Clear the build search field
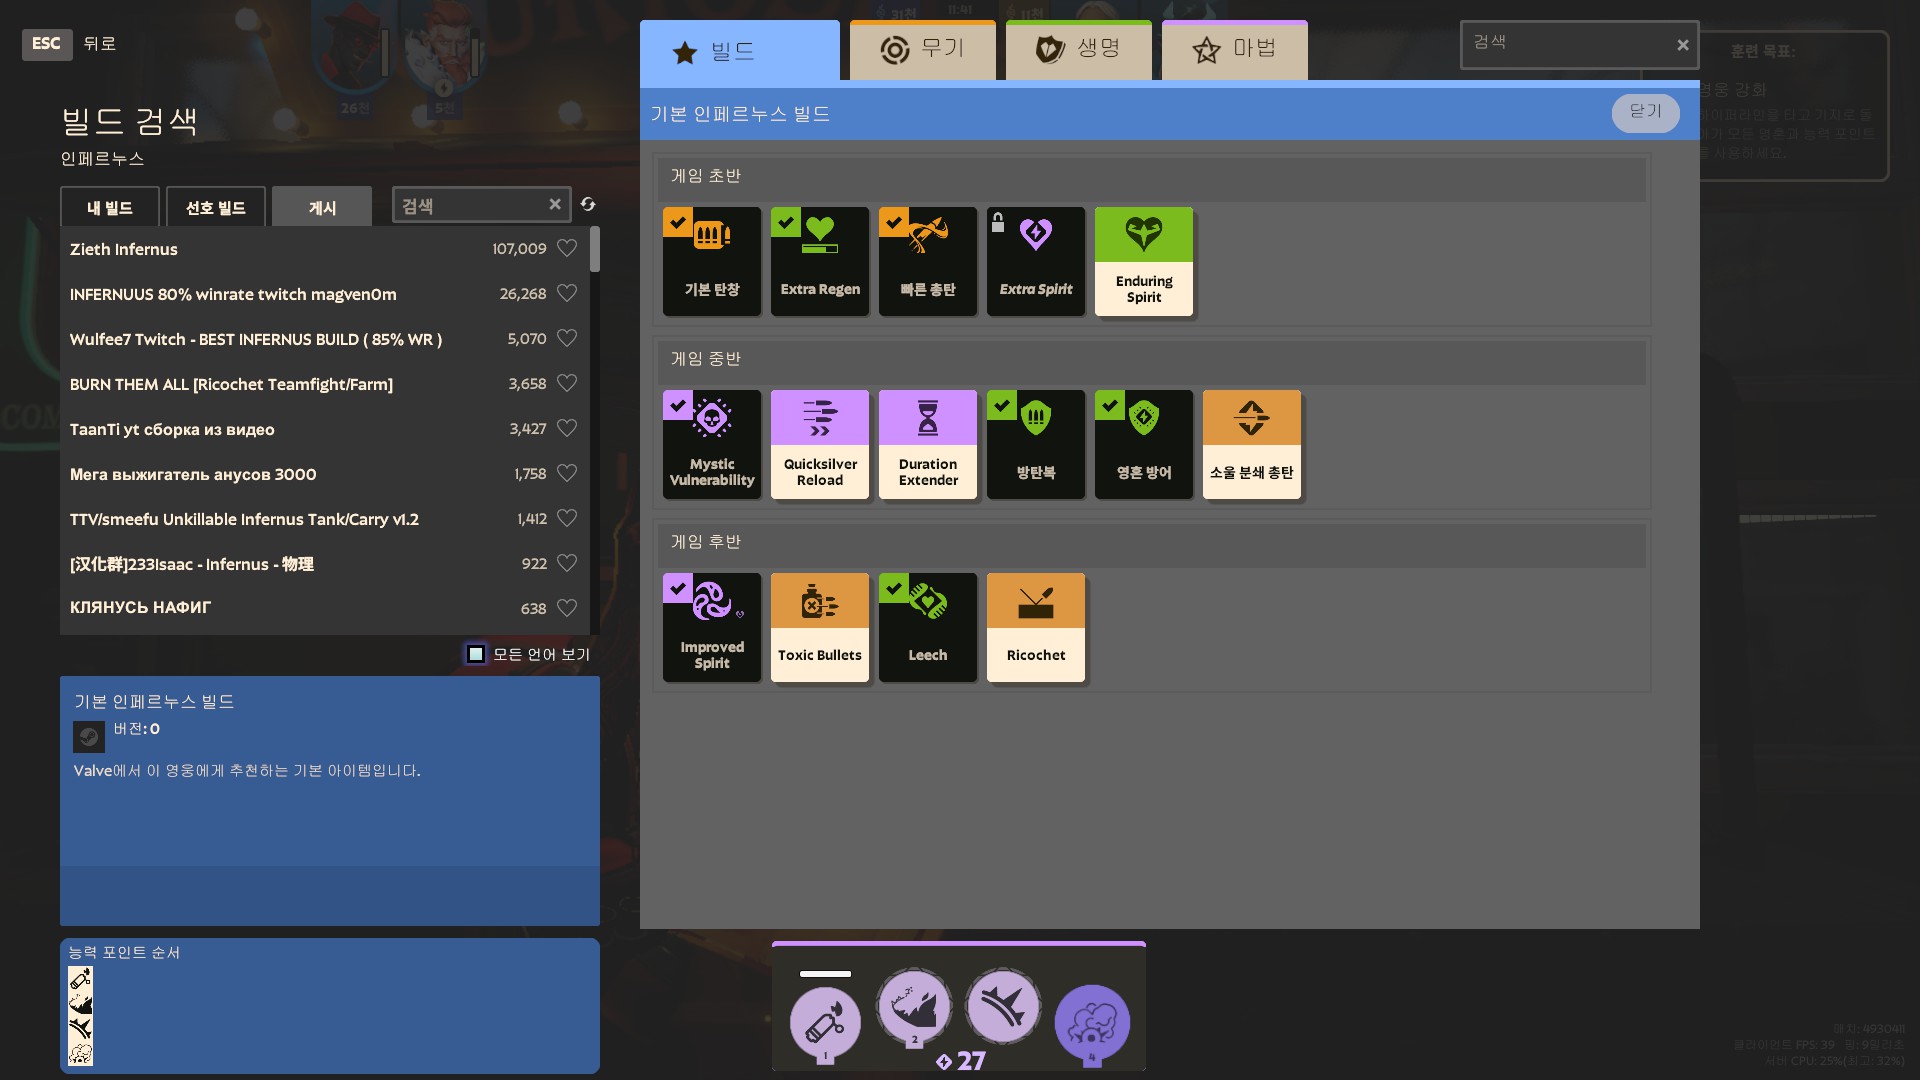The width and height of the screenshot is (1920, 1080). point(555,204)
